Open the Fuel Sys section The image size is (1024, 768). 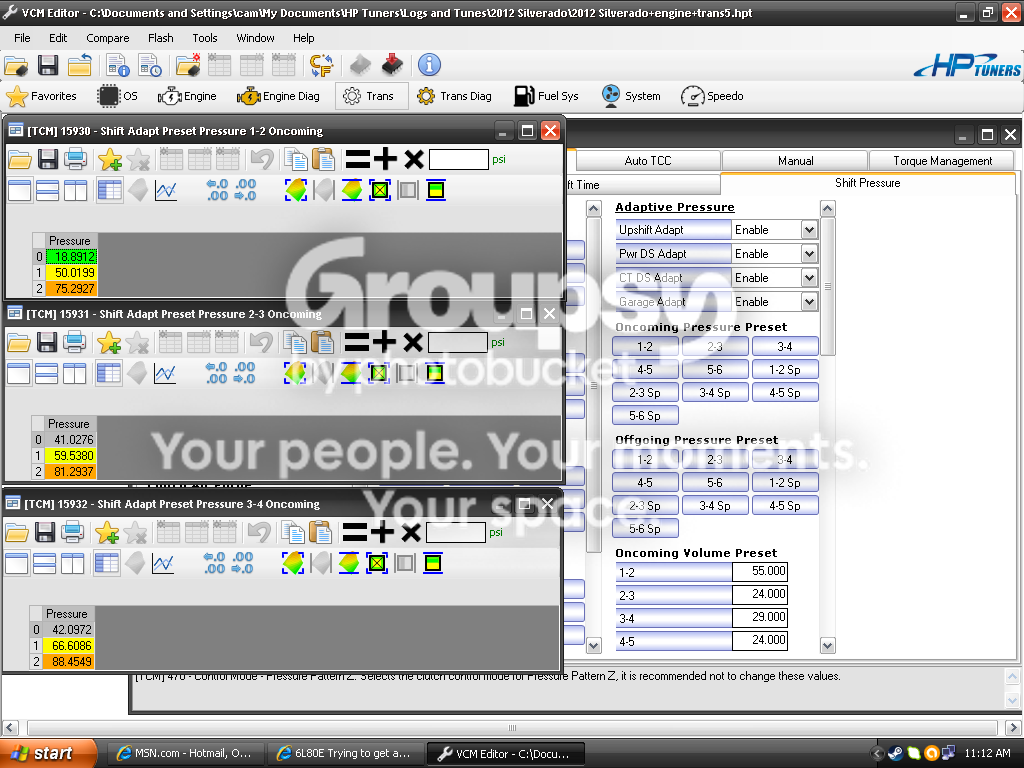(x=546, y=96)
